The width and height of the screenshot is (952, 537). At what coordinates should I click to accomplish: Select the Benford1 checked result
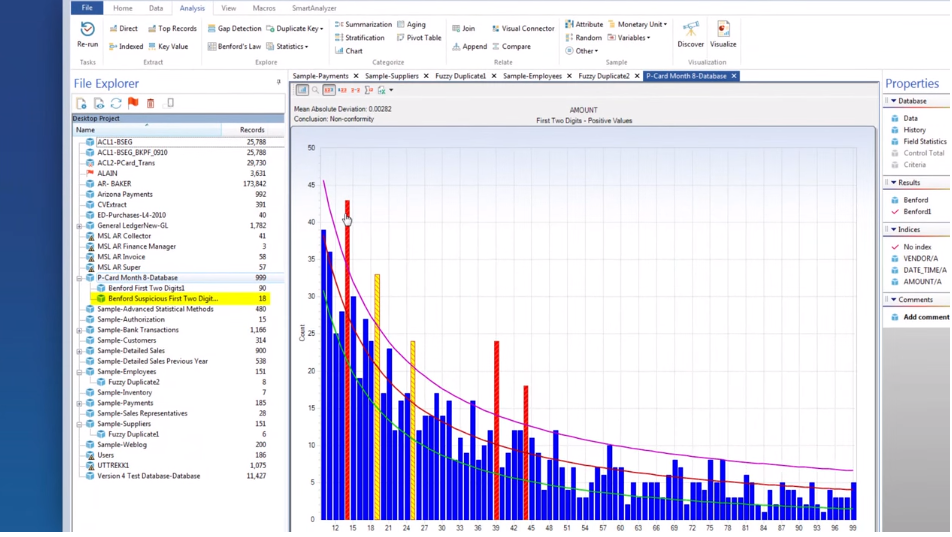[917, 212]
